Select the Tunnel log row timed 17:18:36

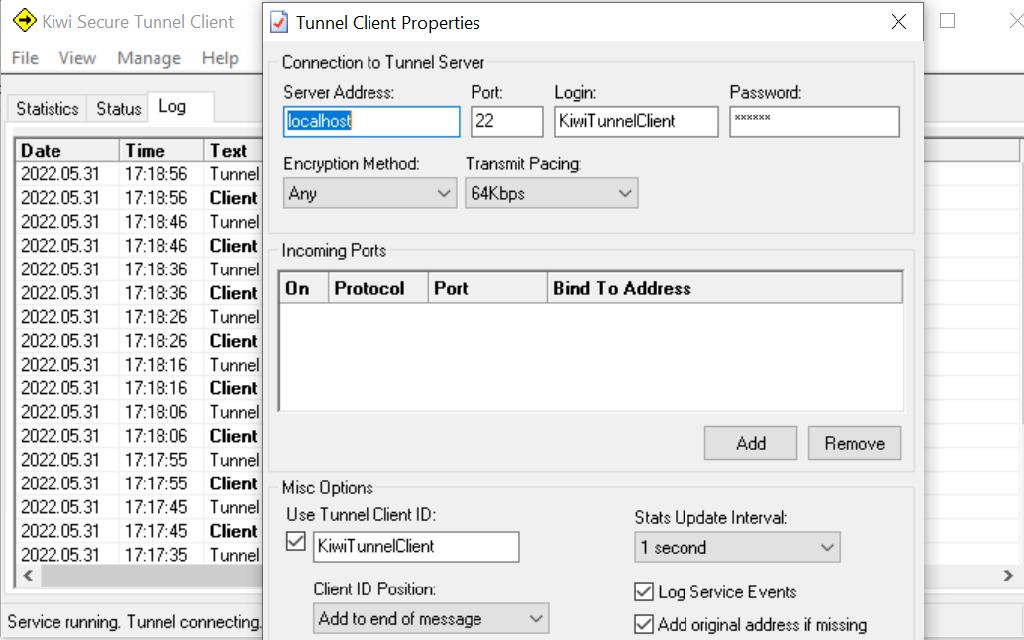tap(139, 270)
